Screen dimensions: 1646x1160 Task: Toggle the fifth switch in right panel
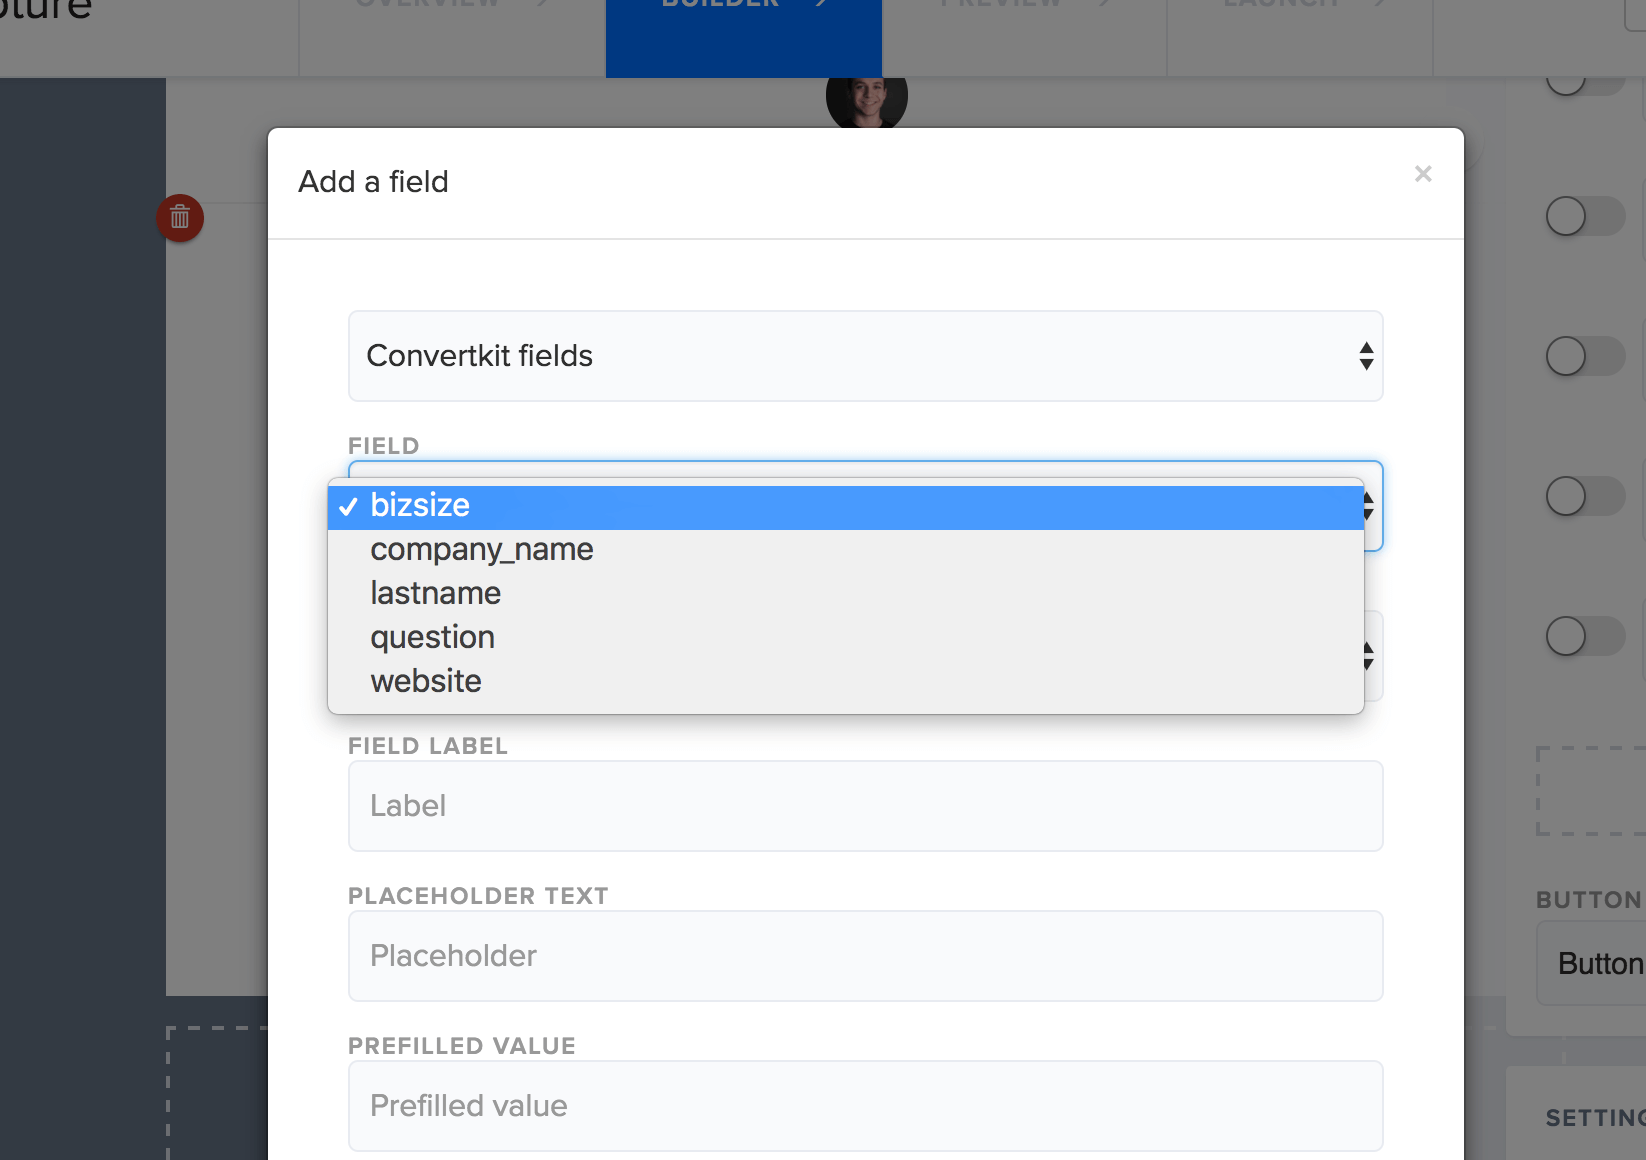coord(1585,636)
